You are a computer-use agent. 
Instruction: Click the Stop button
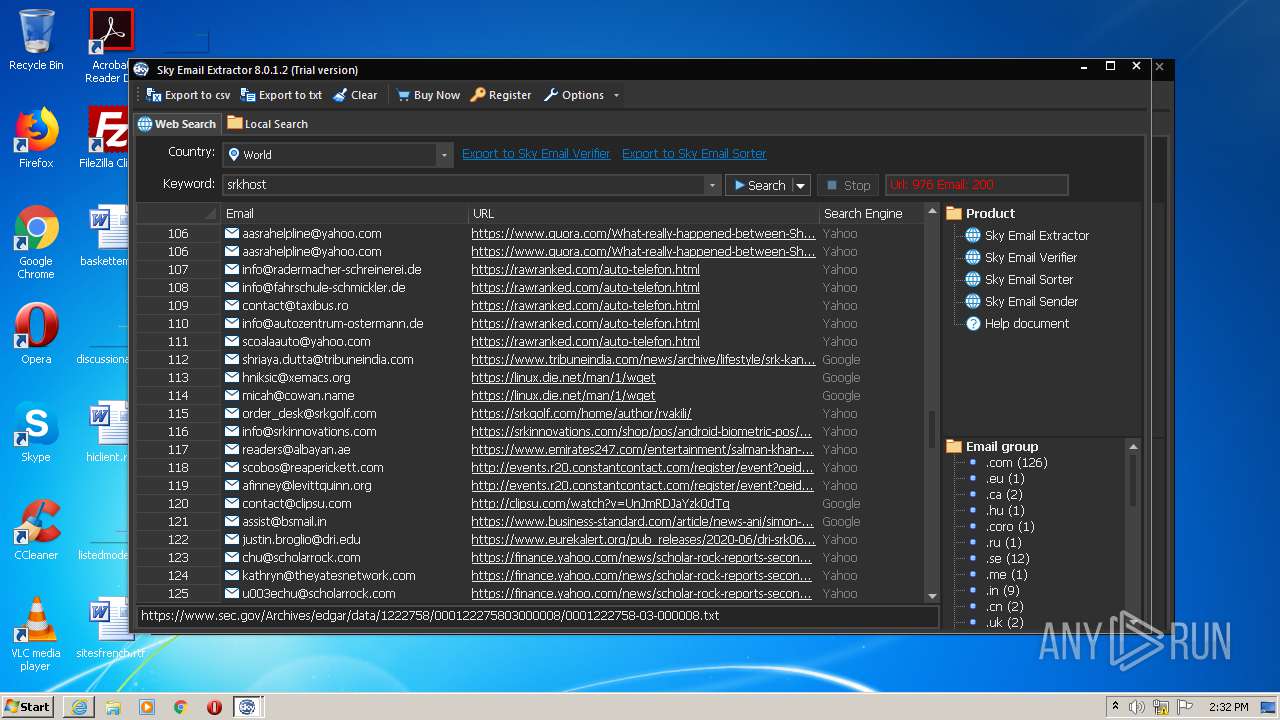(848, 185)
